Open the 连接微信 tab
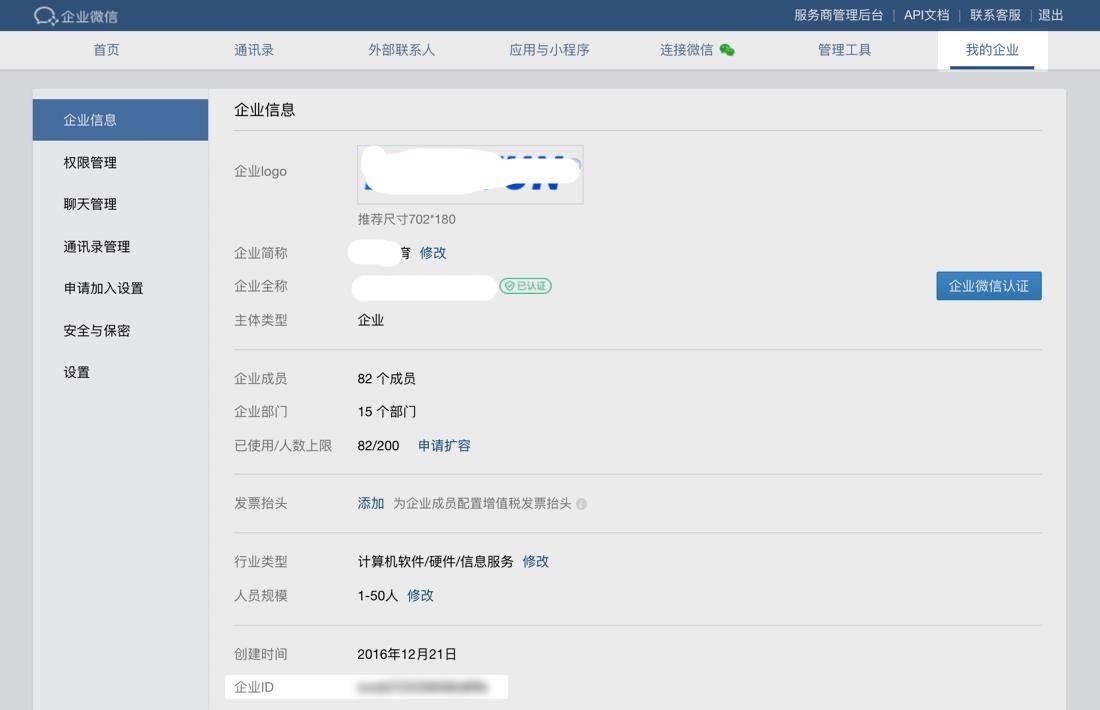 [686, 50]
